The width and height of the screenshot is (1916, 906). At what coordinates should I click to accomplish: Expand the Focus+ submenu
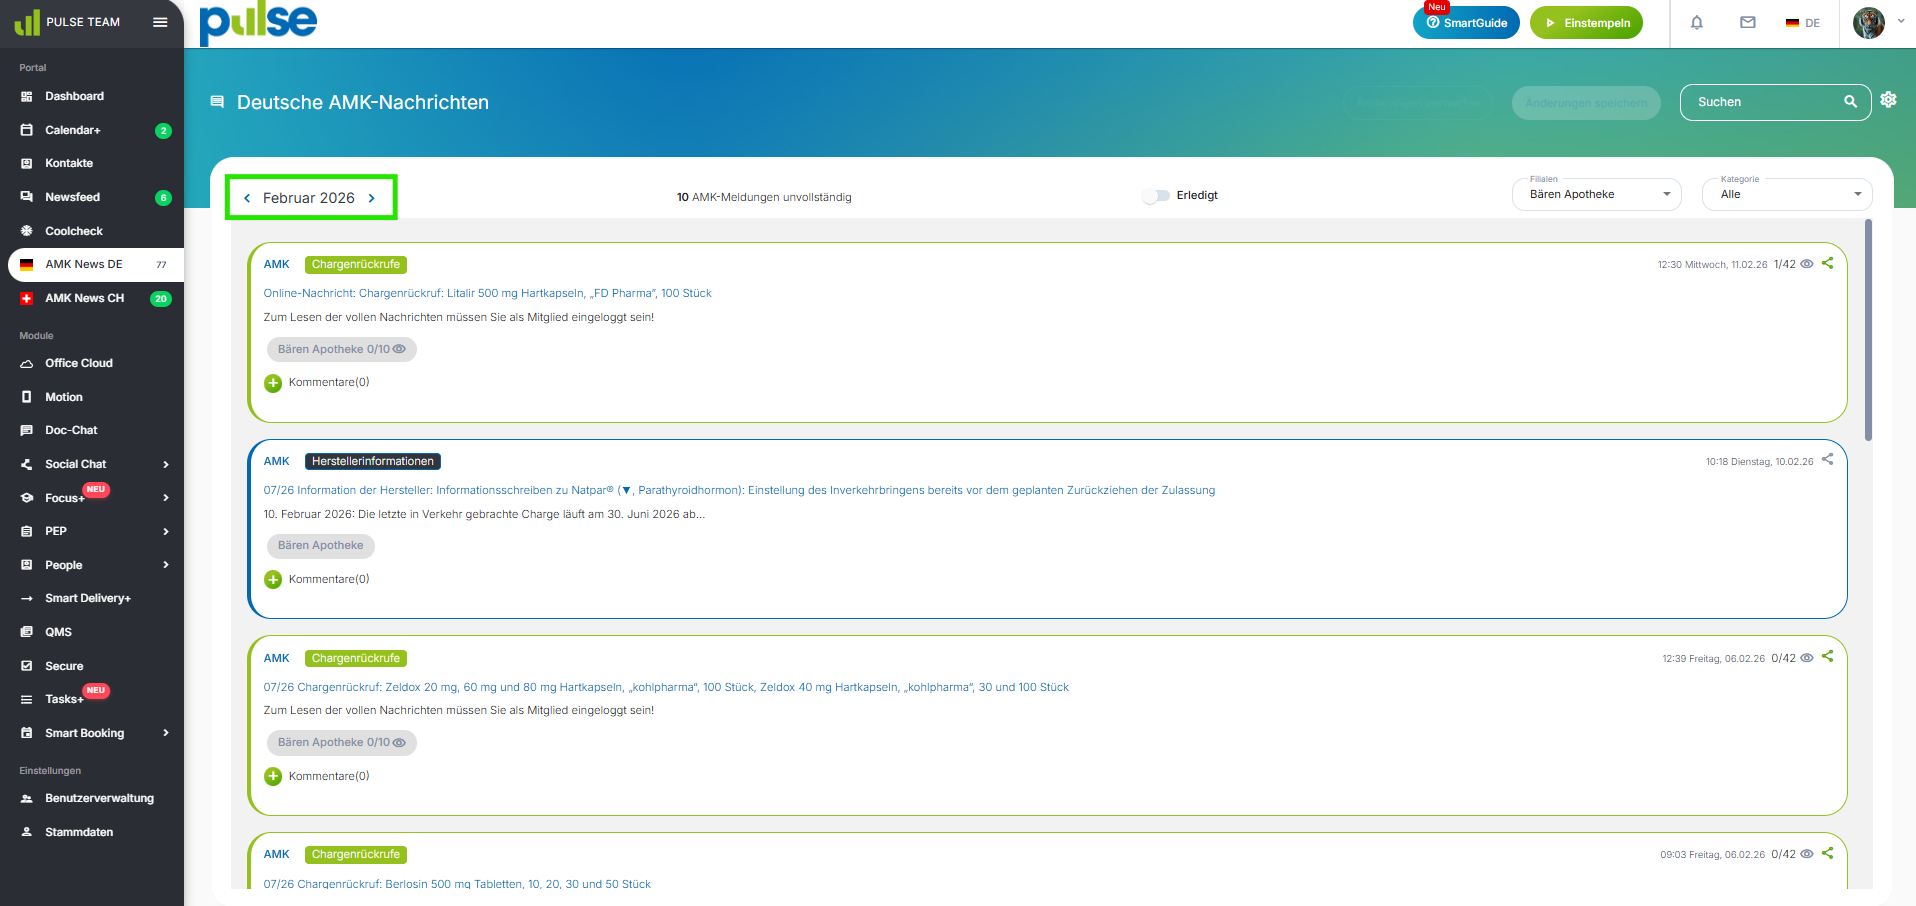click(166, 498)
